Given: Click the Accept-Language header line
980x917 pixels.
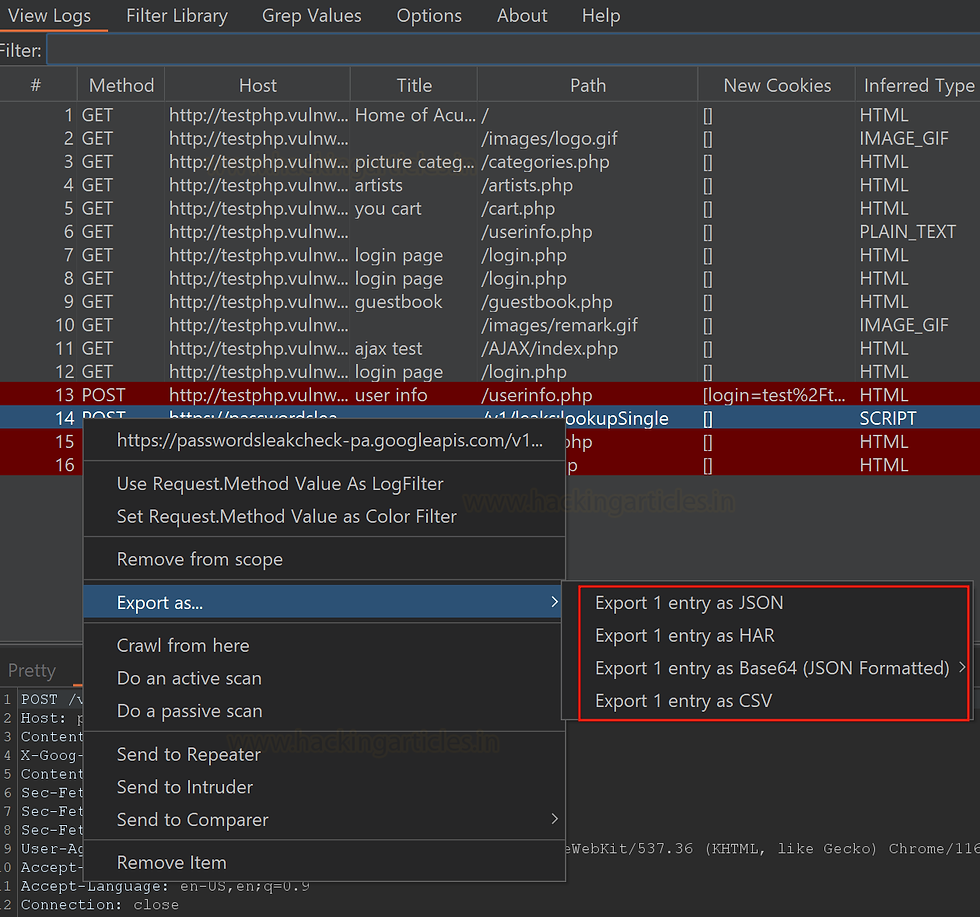Looking at the screenshot, I should (165, 886).
